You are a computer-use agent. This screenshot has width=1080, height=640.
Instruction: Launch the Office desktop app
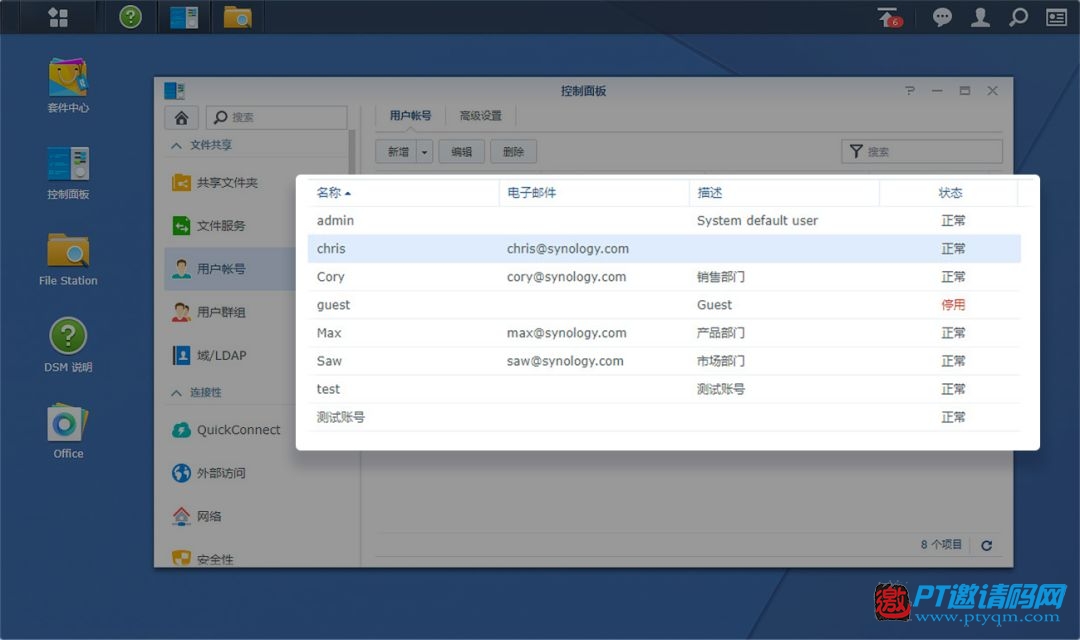click(68, 432)
